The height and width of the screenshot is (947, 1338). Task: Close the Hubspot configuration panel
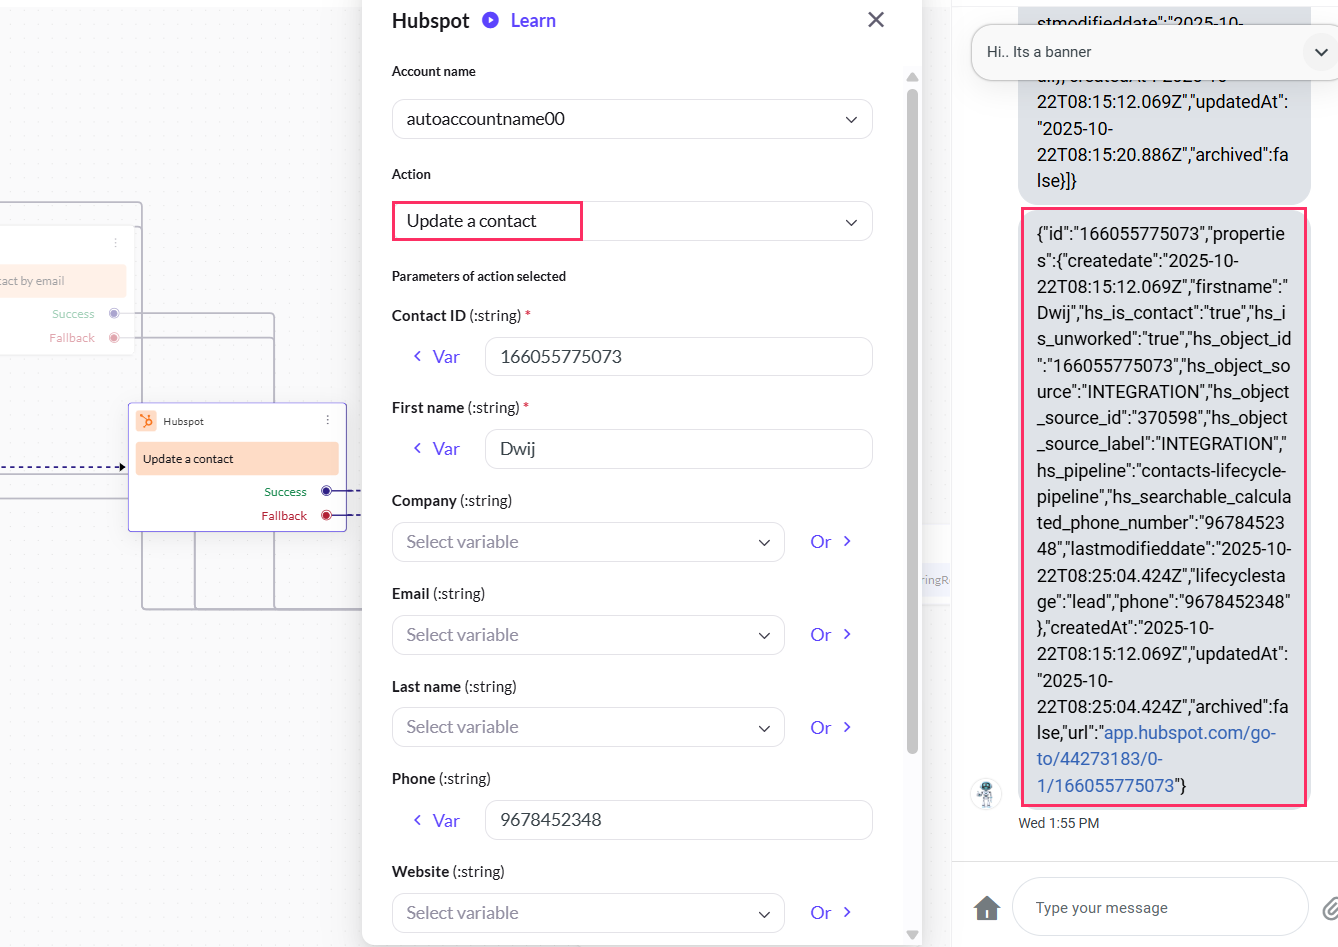[x=876, y=20]
